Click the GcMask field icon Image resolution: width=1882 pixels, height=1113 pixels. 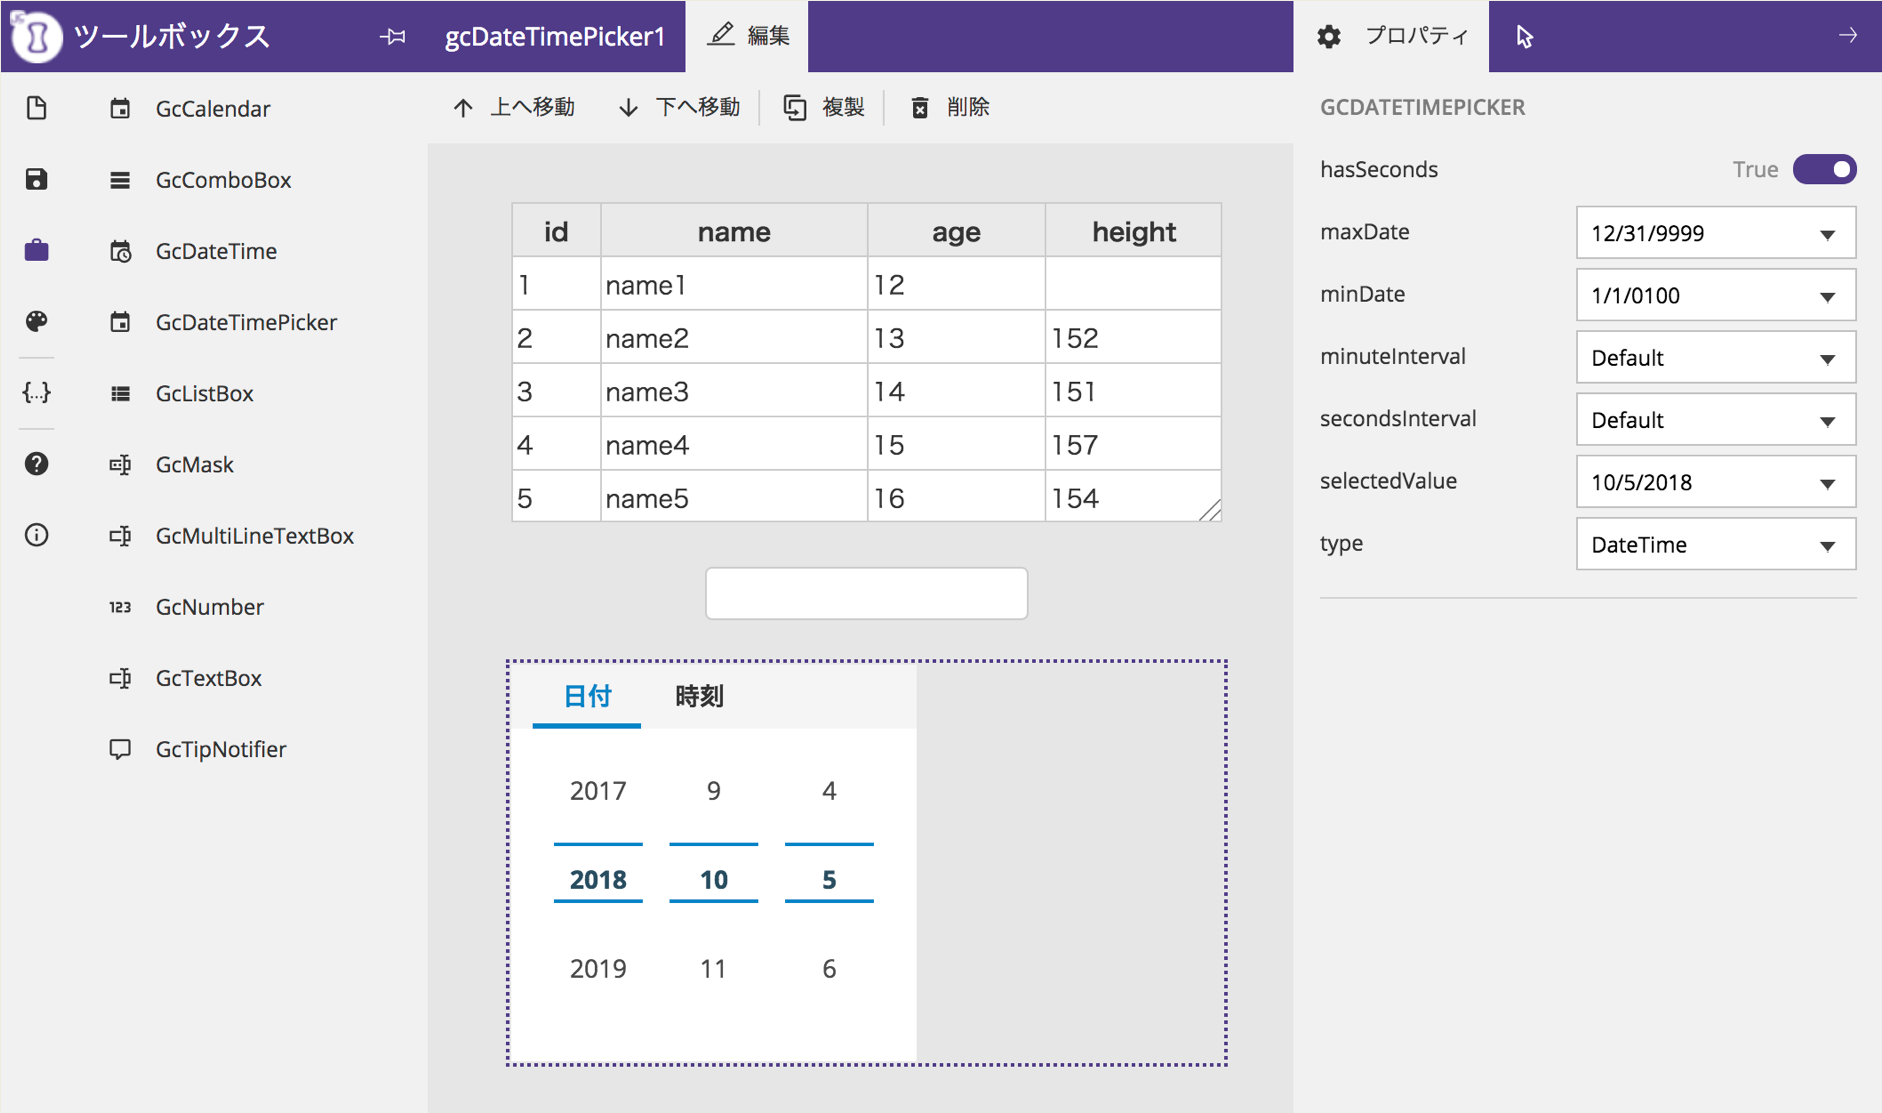click(120, 464)
